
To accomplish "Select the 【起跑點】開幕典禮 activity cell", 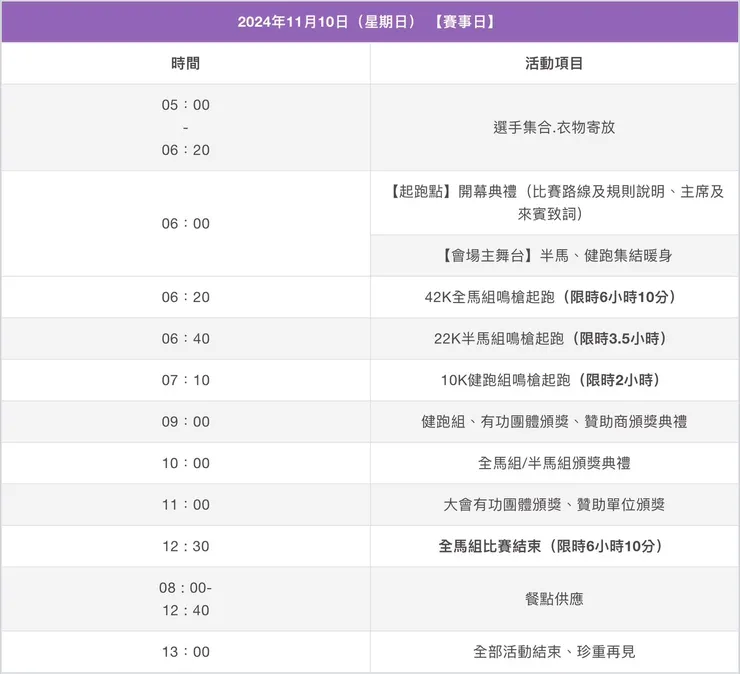I will point(554,203).
